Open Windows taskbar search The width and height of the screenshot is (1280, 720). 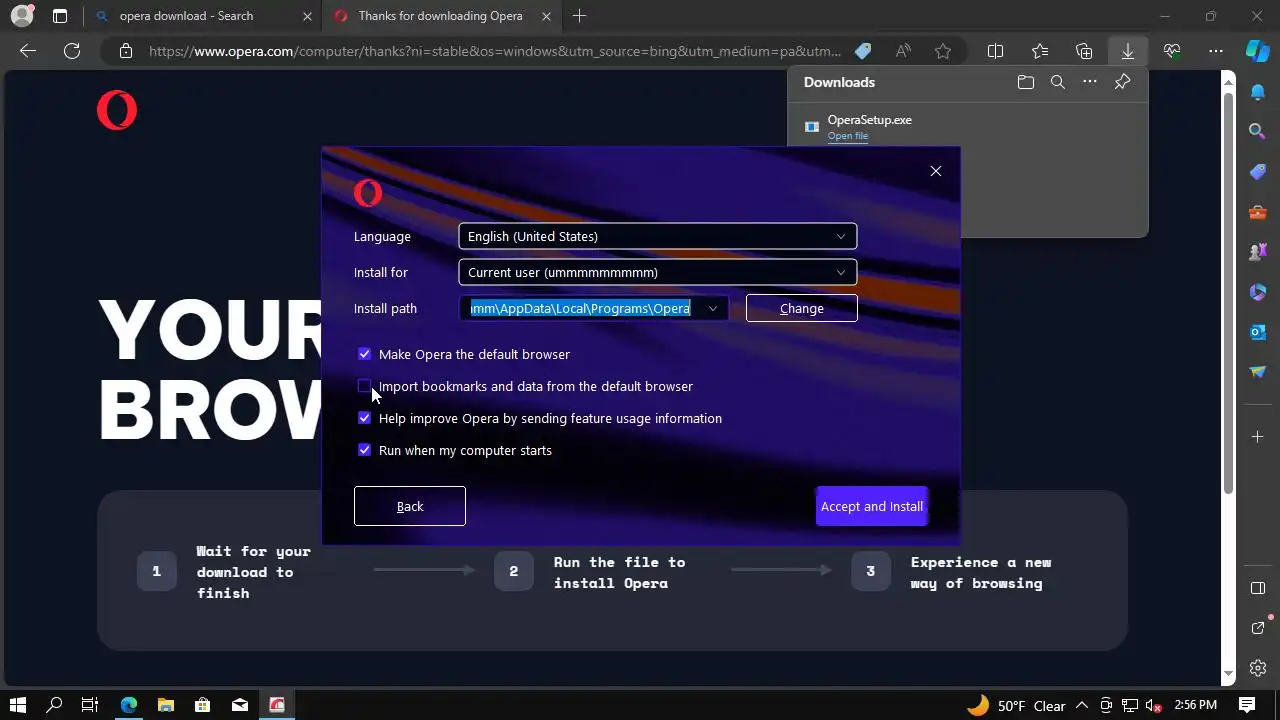(x=54, y=705)
